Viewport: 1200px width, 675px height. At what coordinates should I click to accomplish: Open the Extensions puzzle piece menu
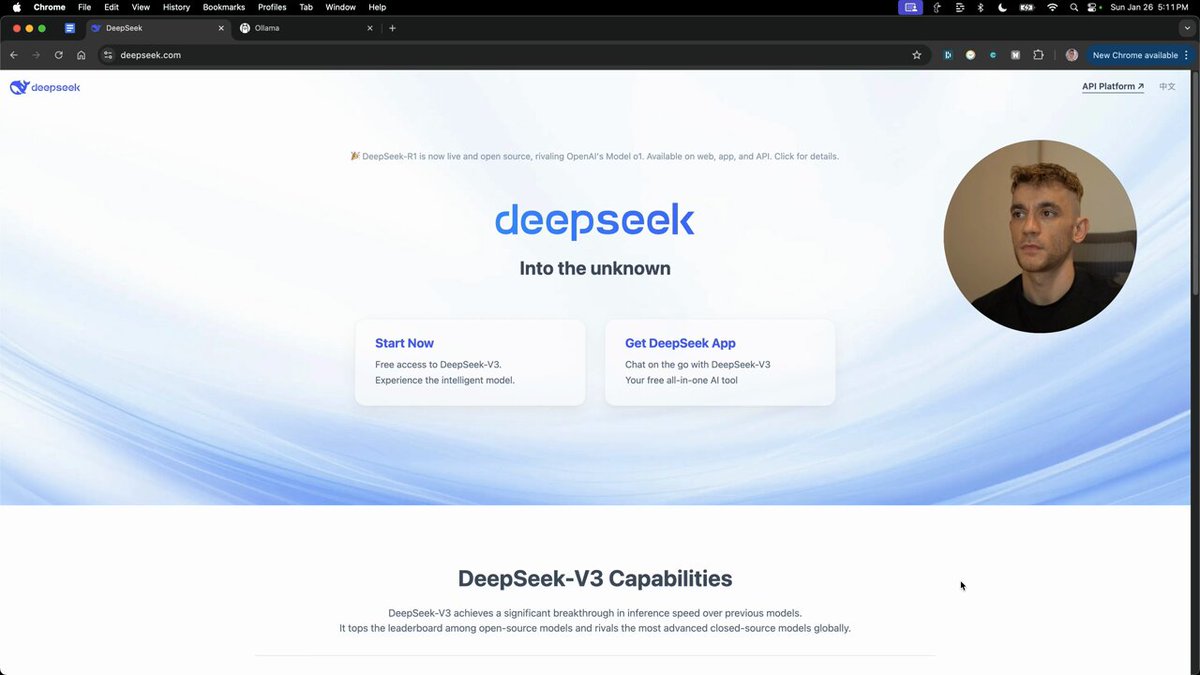point(1038,55)
